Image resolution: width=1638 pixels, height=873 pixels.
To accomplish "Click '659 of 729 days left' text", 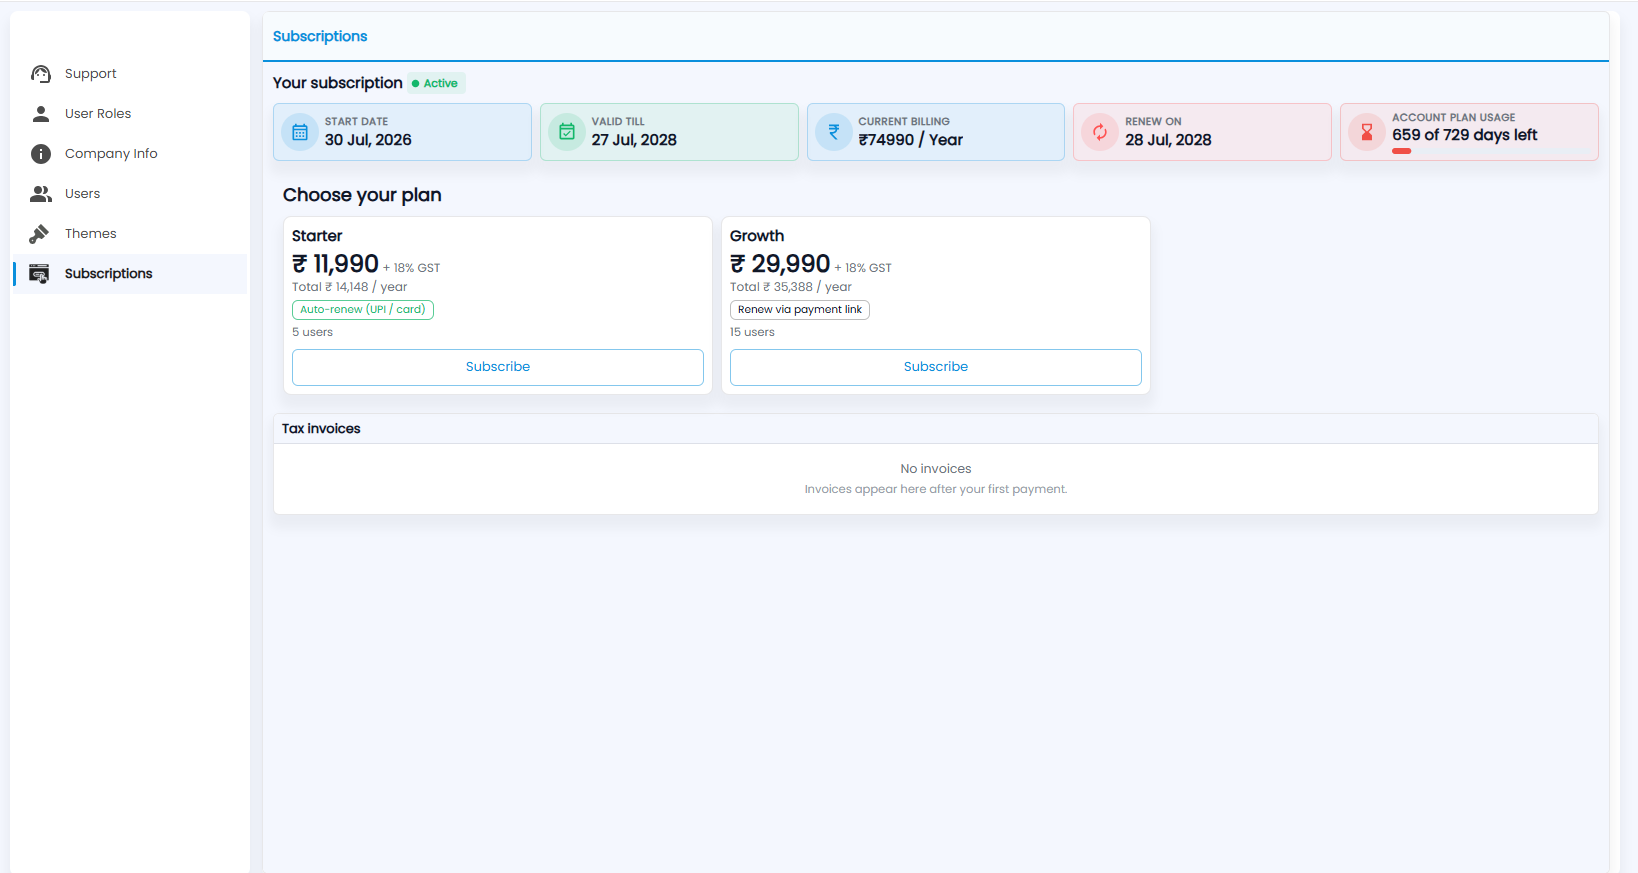I will coord(1465,135).
